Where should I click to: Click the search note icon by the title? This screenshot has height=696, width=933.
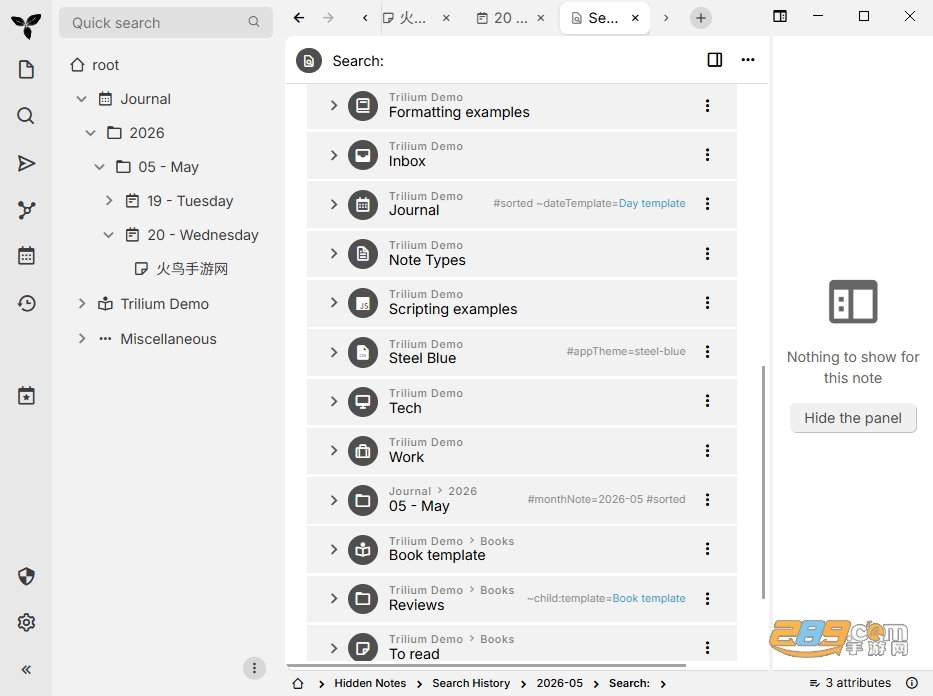[x=309, y=61]
